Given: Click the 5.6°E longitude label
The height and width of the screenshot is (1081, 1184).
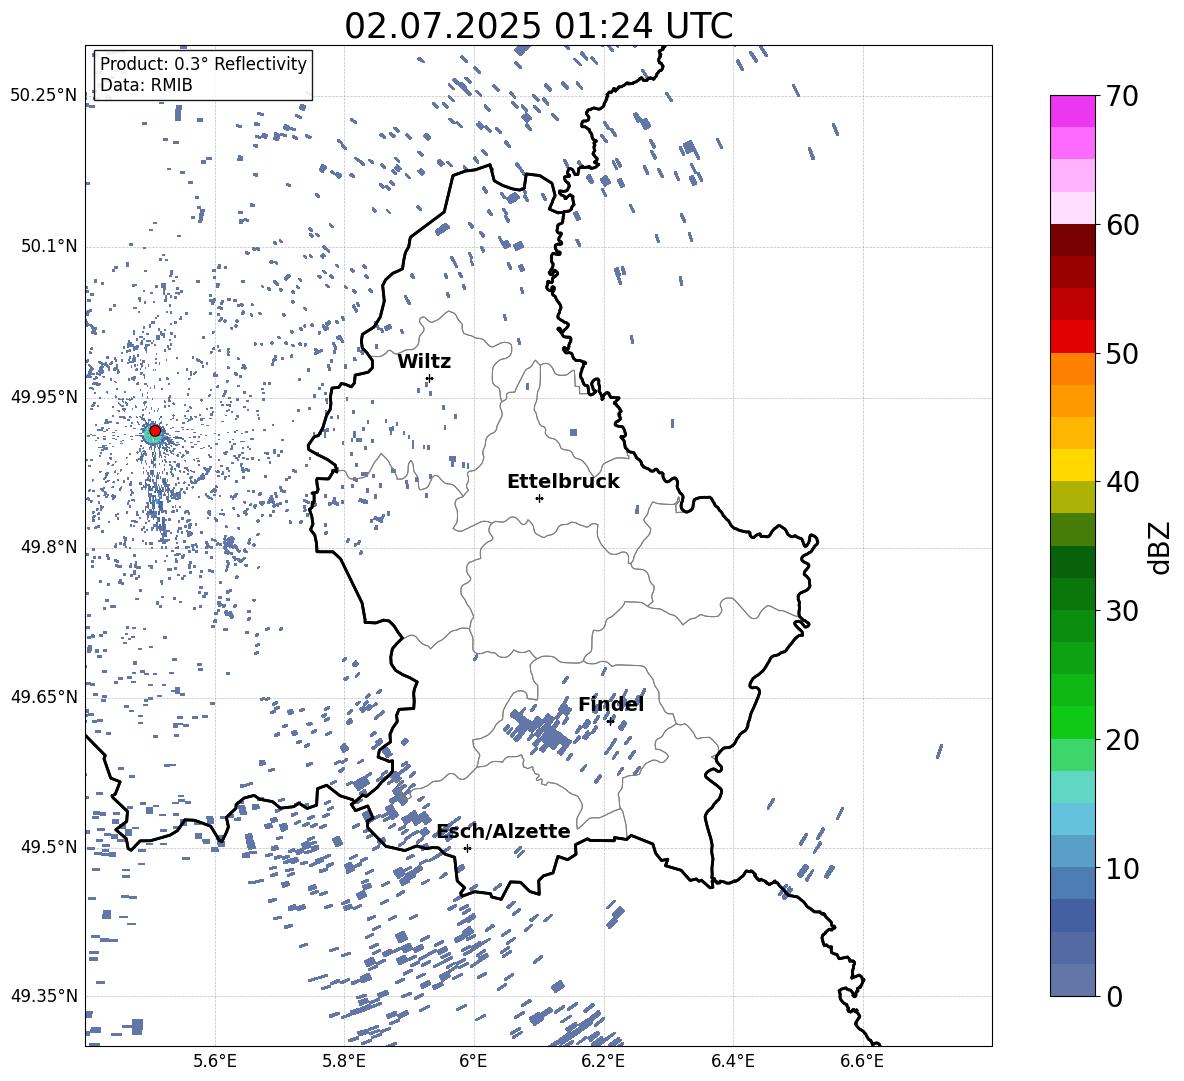Looking at the screenshot, I should (x=215, y=1061).
